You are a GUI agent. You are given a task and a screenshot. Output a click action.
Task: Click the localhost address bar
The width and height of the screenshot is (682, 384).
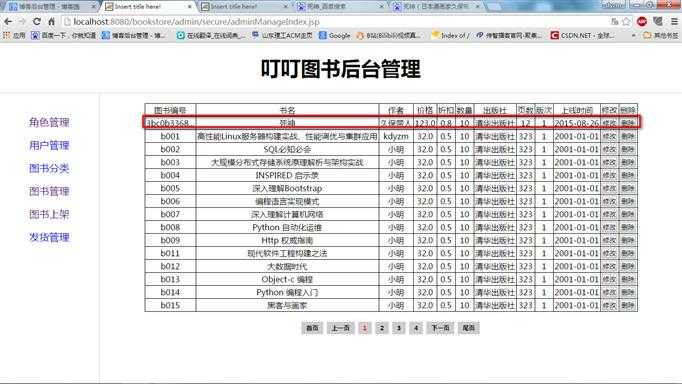pyautogui.click(x=335, y=21)
